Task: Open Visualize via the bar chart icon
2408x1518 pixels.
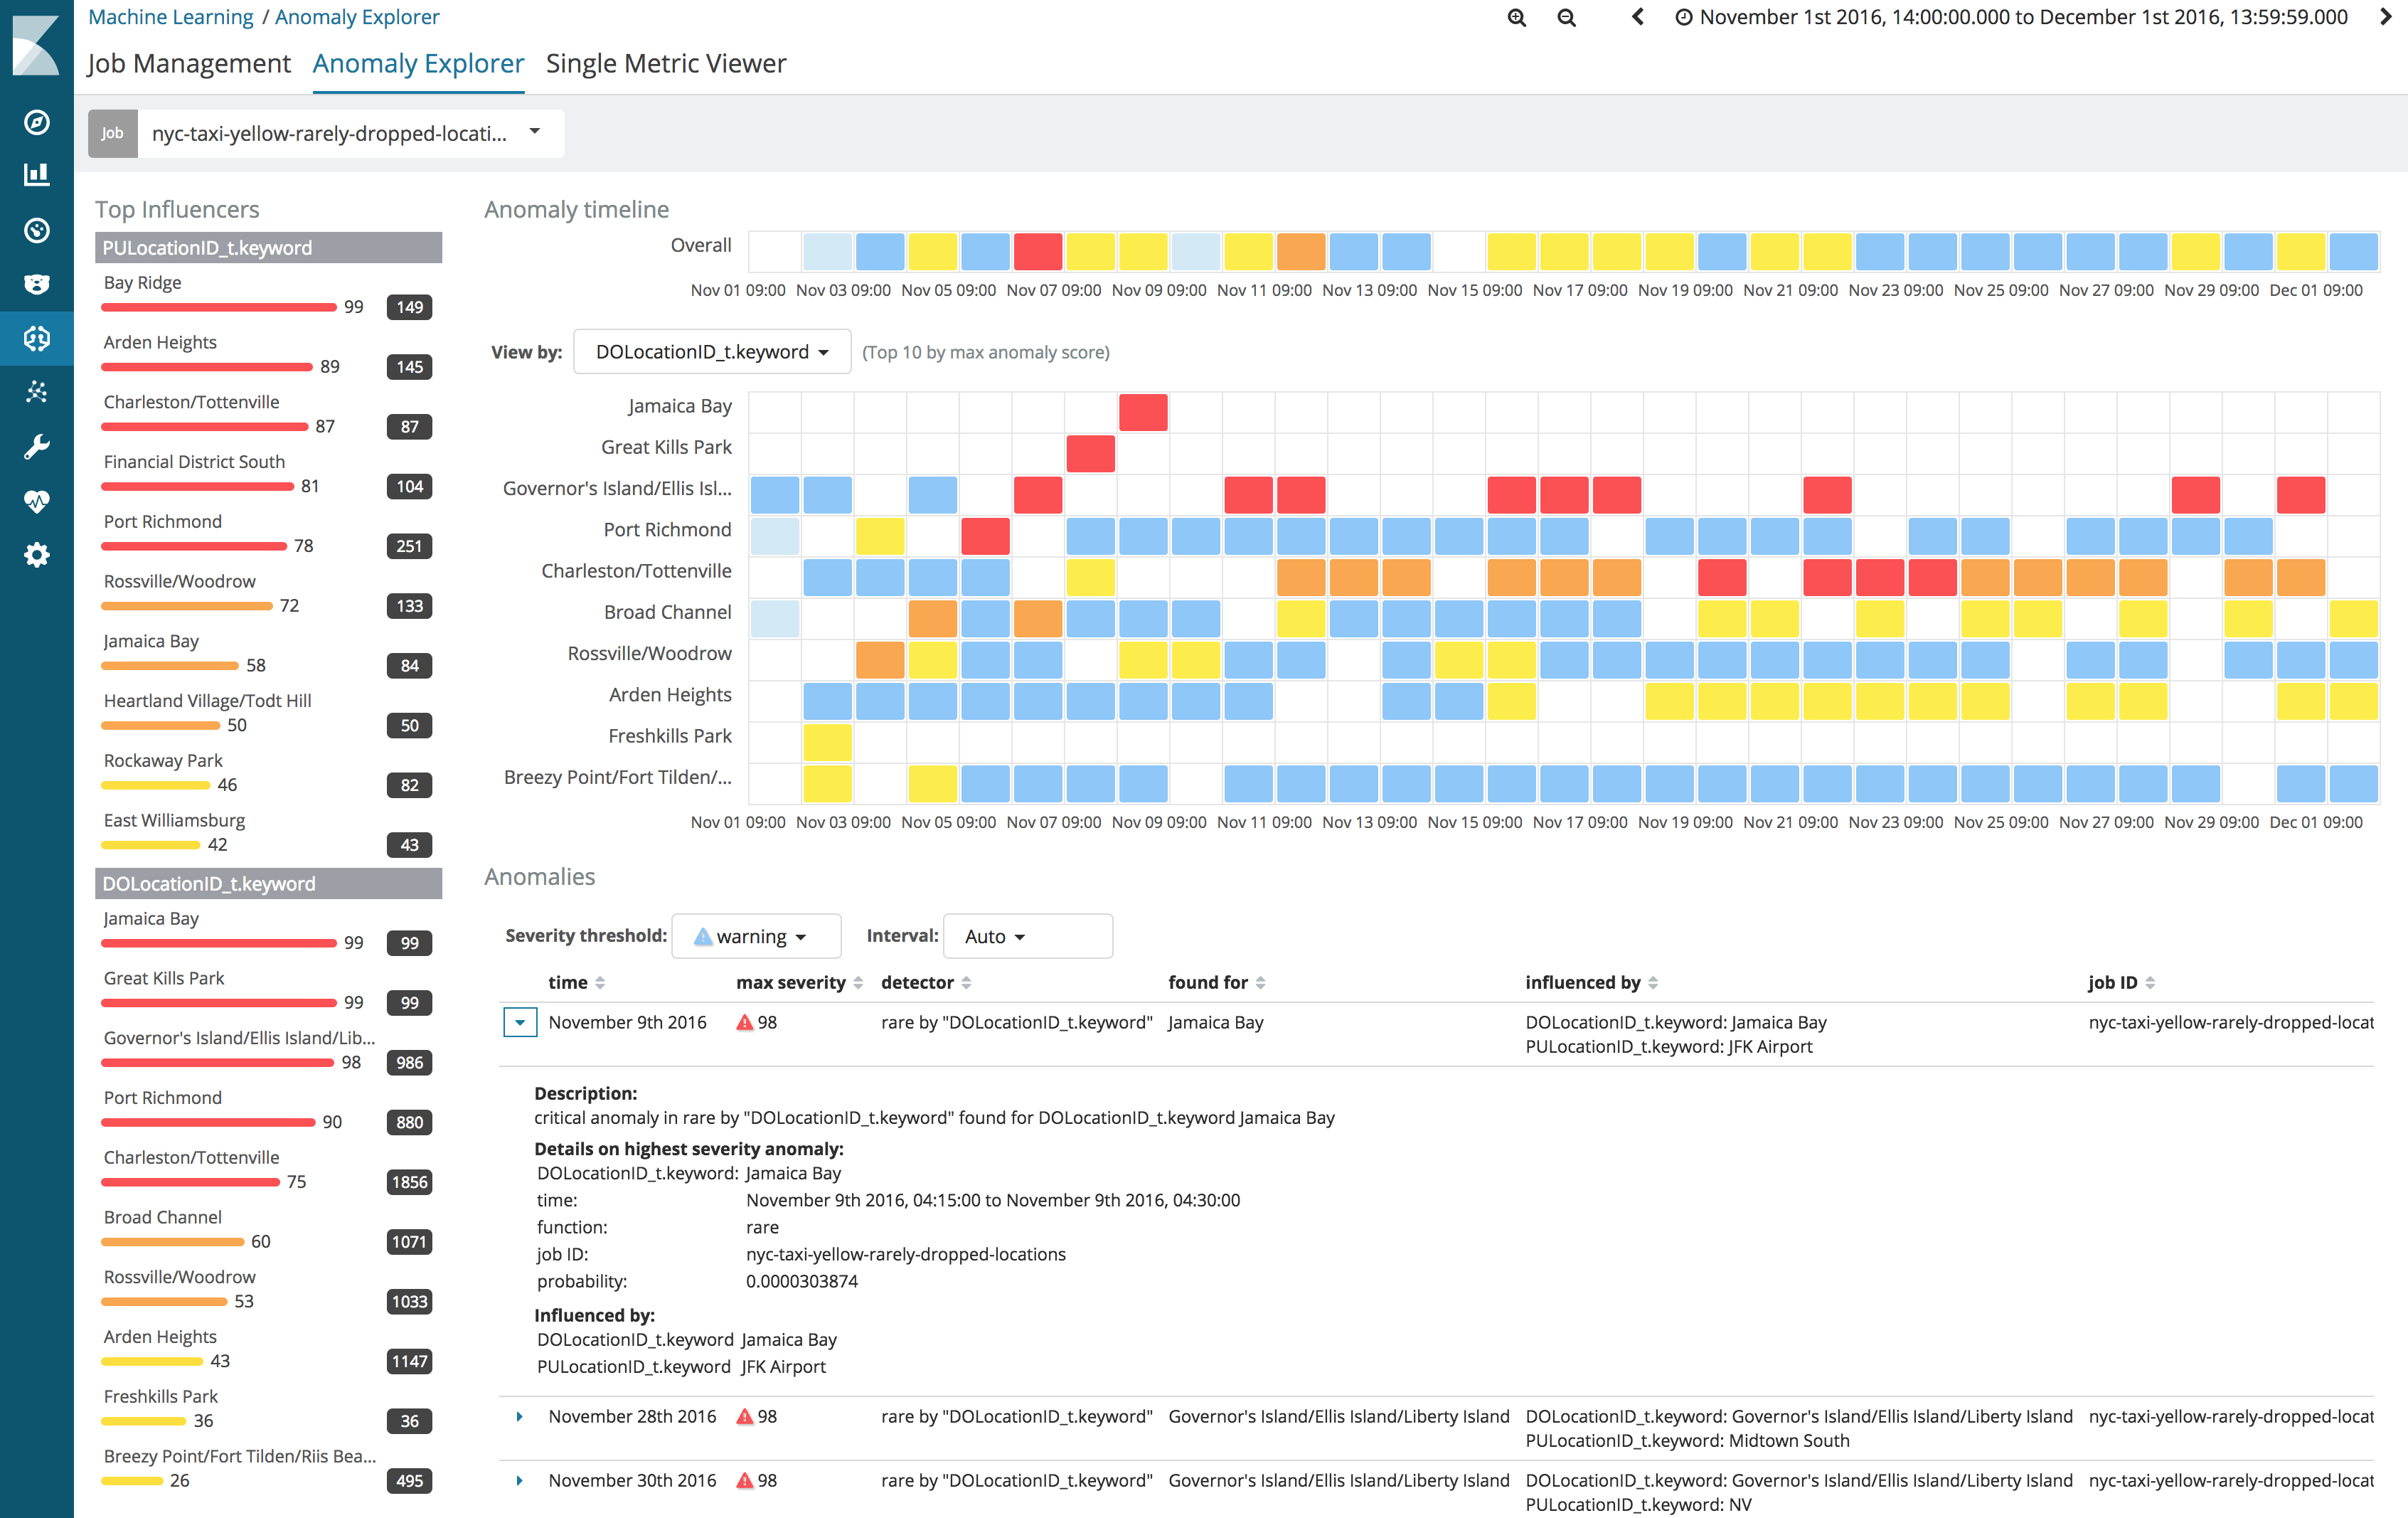Action: coord(37,175)
